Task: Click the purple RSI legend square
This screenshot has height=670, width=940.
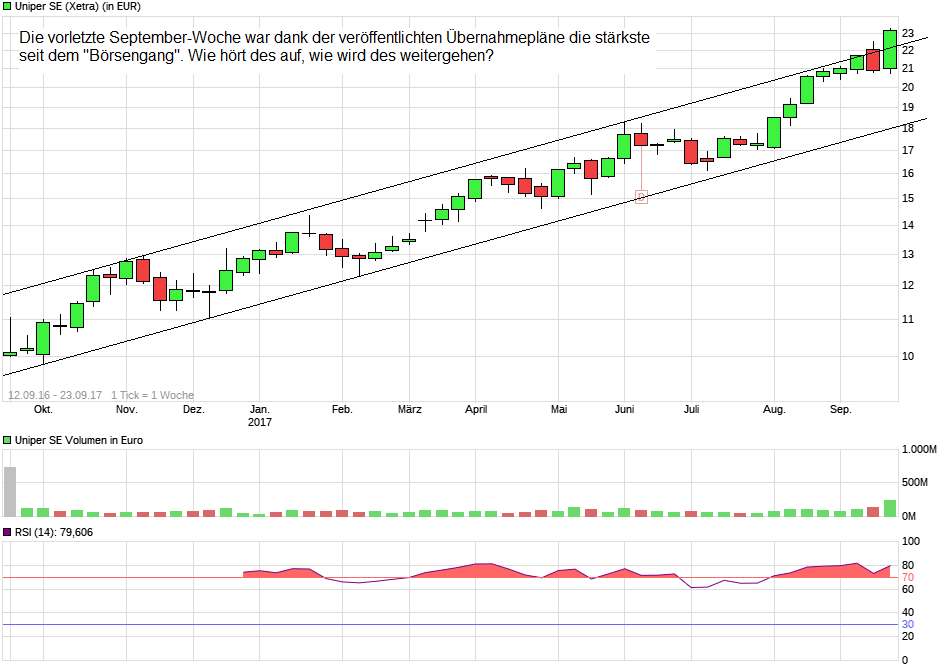Action: point(7,532)
